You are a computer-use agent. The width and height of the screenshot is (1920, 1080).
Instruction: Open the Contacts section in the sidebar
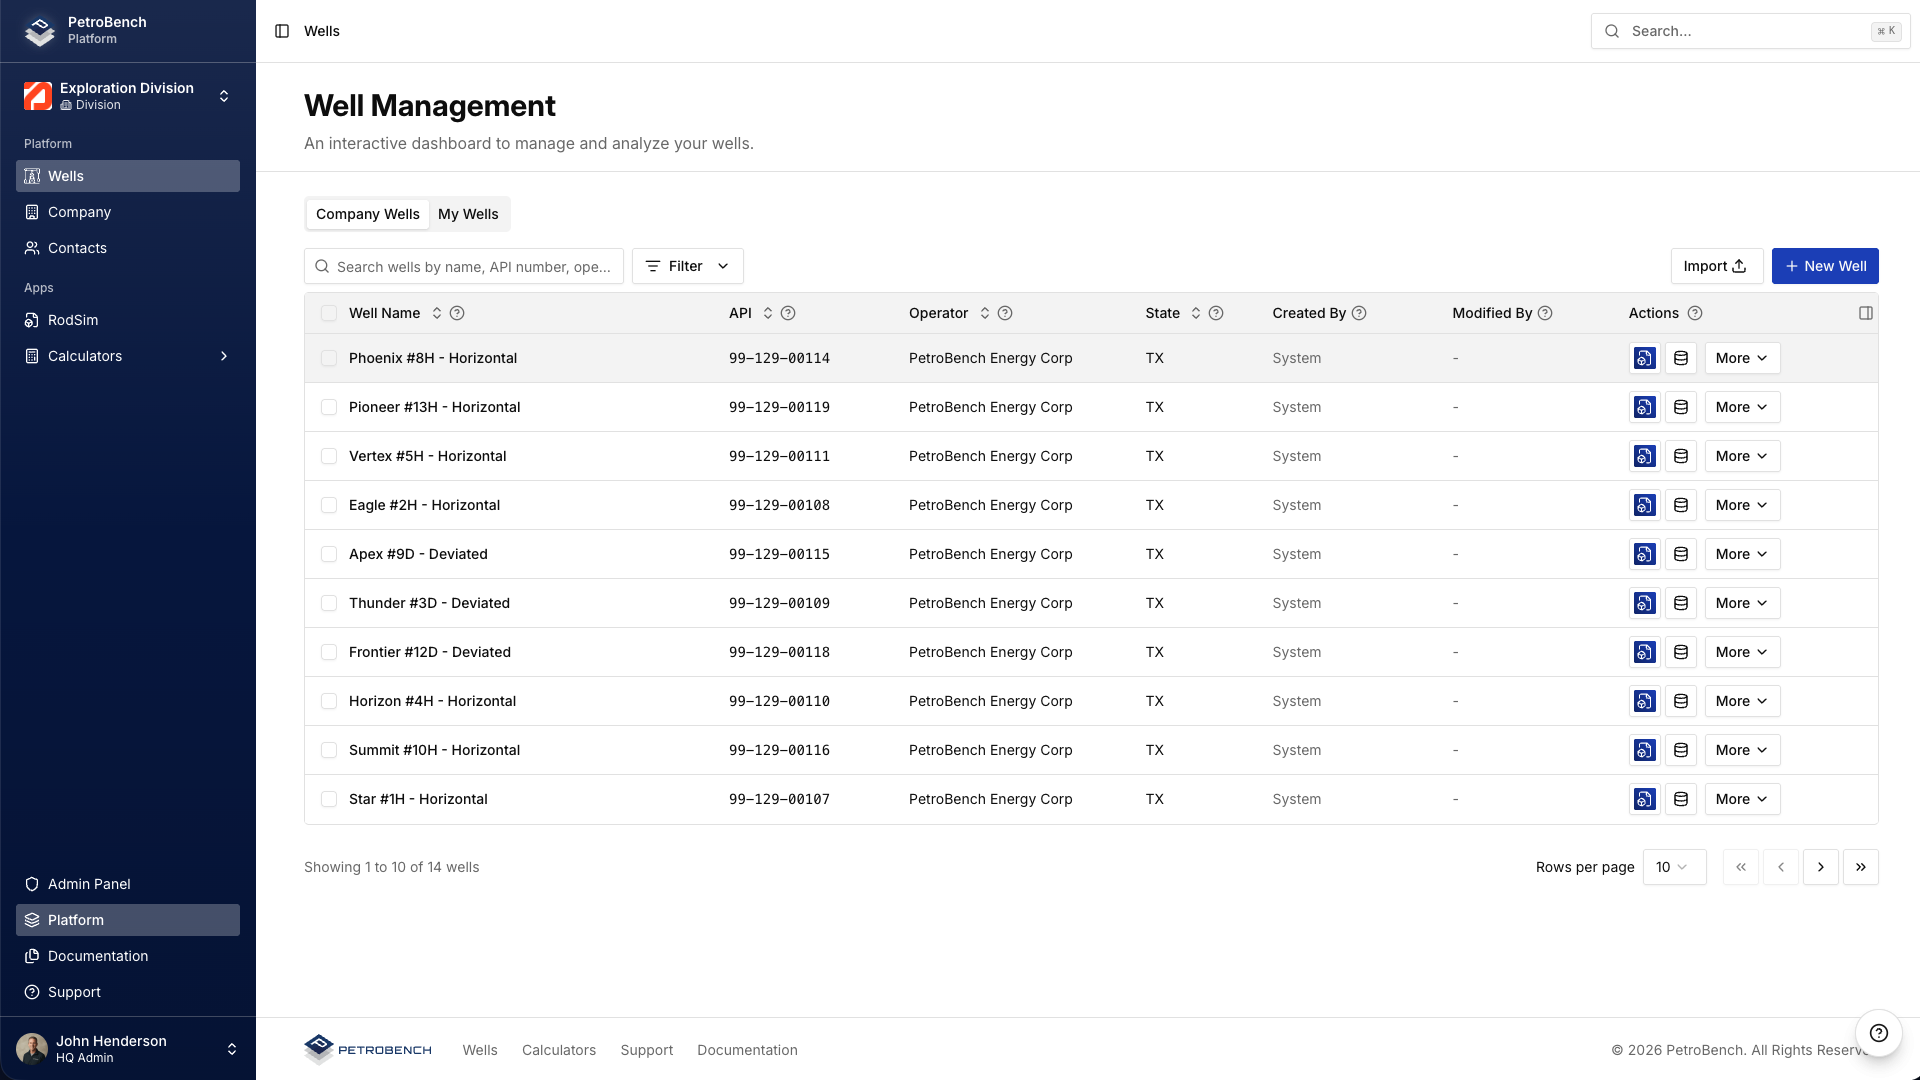tap(77, 248)
